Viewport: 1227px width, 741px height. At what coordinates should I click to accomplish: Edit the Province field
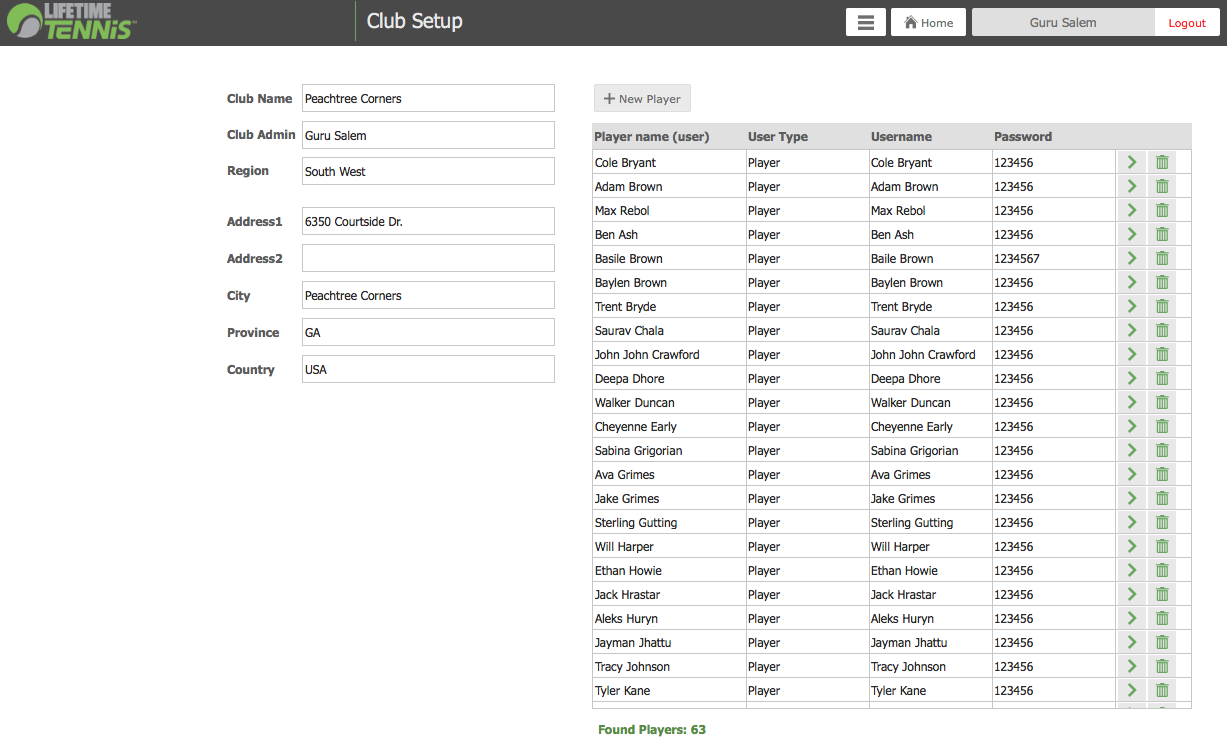(428, 332)
